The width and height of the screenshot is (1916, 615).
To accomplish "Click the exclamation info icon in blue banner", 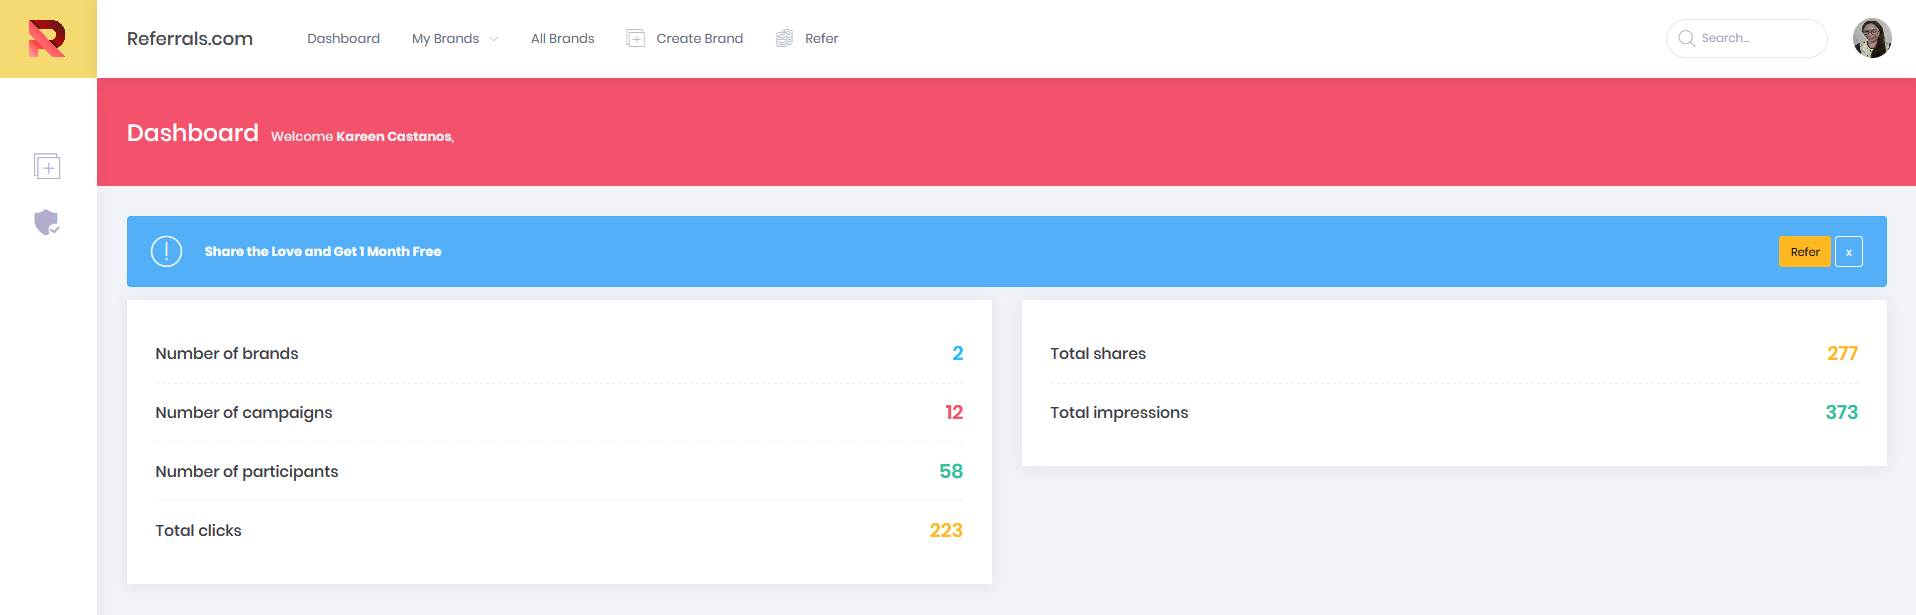I will [166, 251].
